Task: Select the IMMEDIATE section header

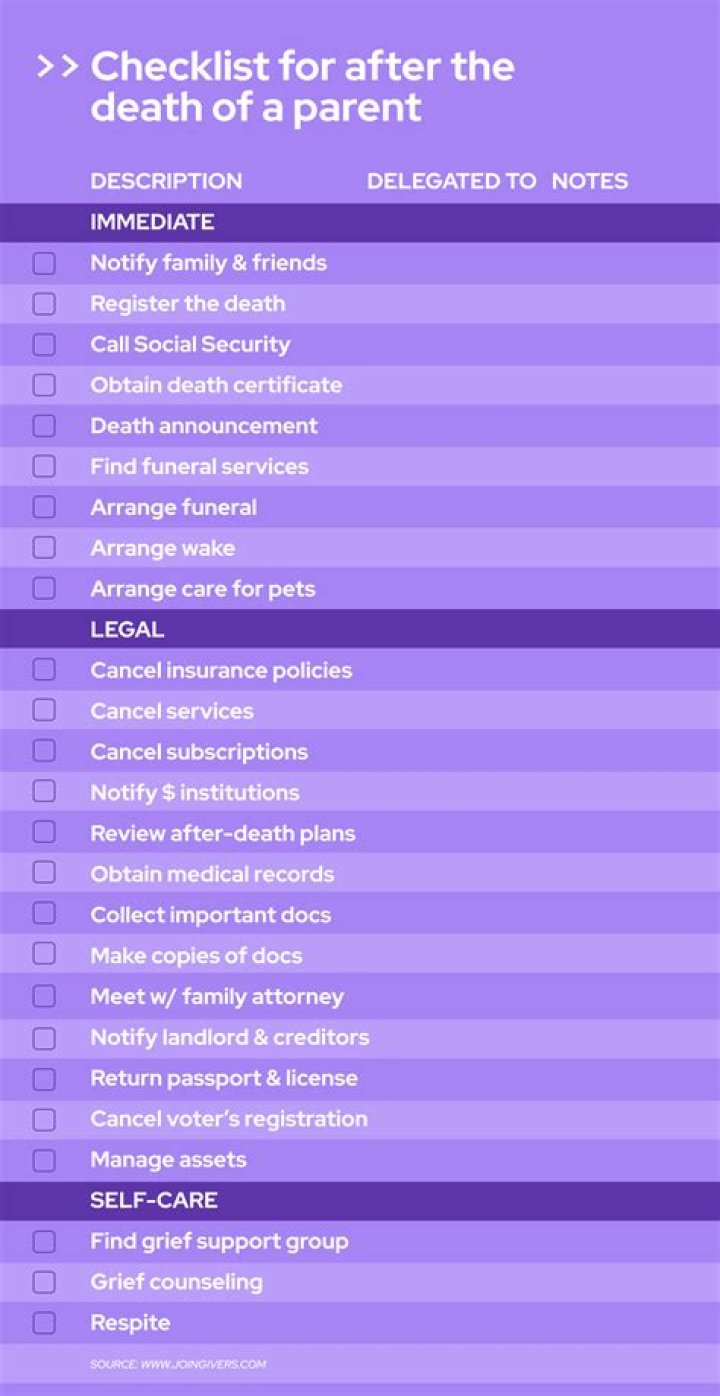Action: 152,222
